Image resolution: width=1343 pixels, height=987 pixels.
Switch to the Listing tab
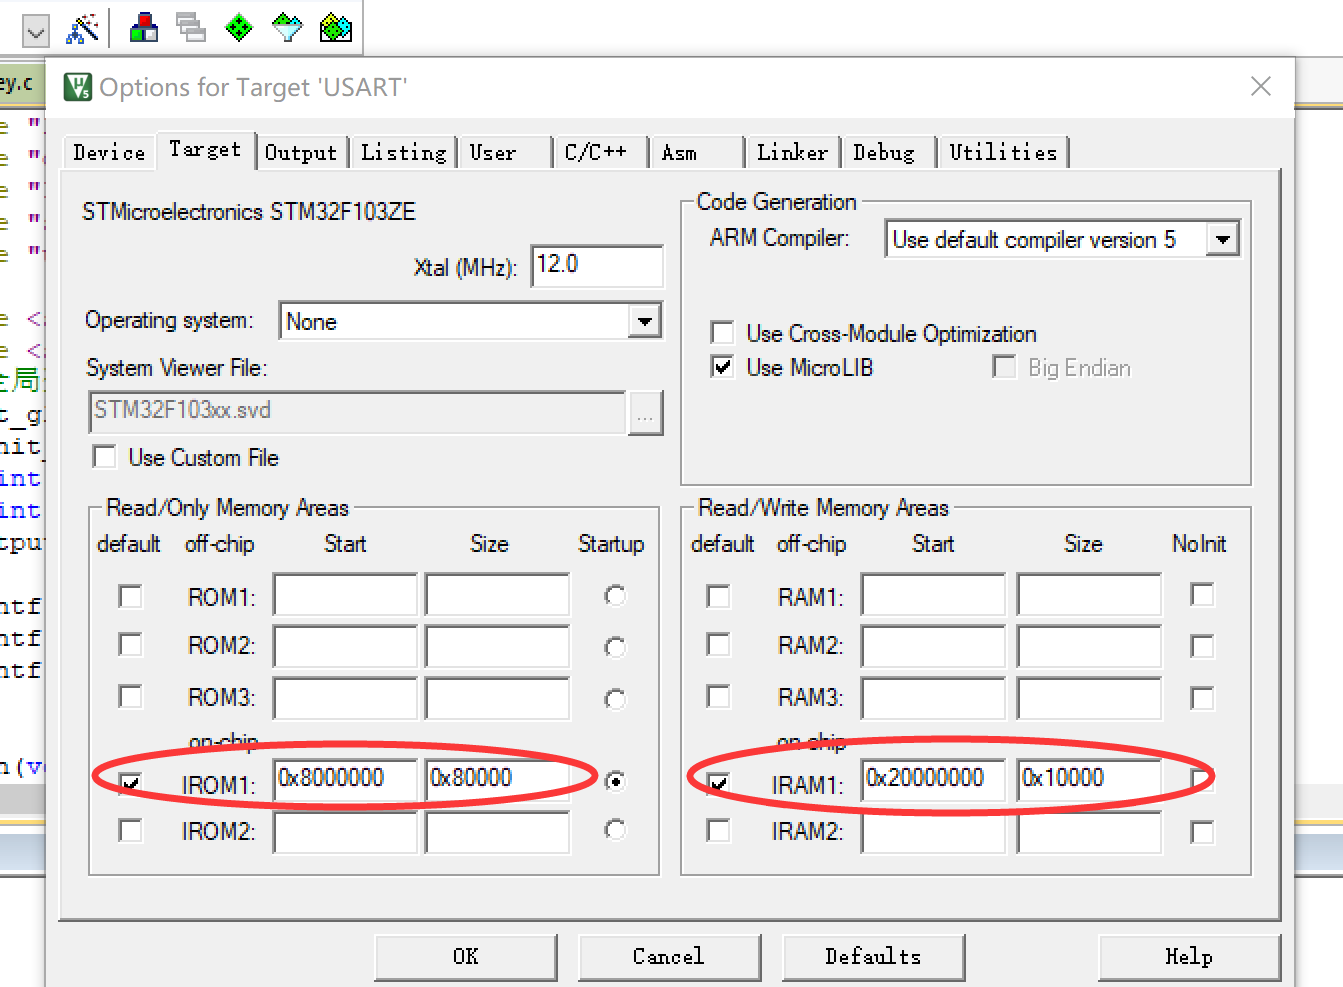point(403,152)
